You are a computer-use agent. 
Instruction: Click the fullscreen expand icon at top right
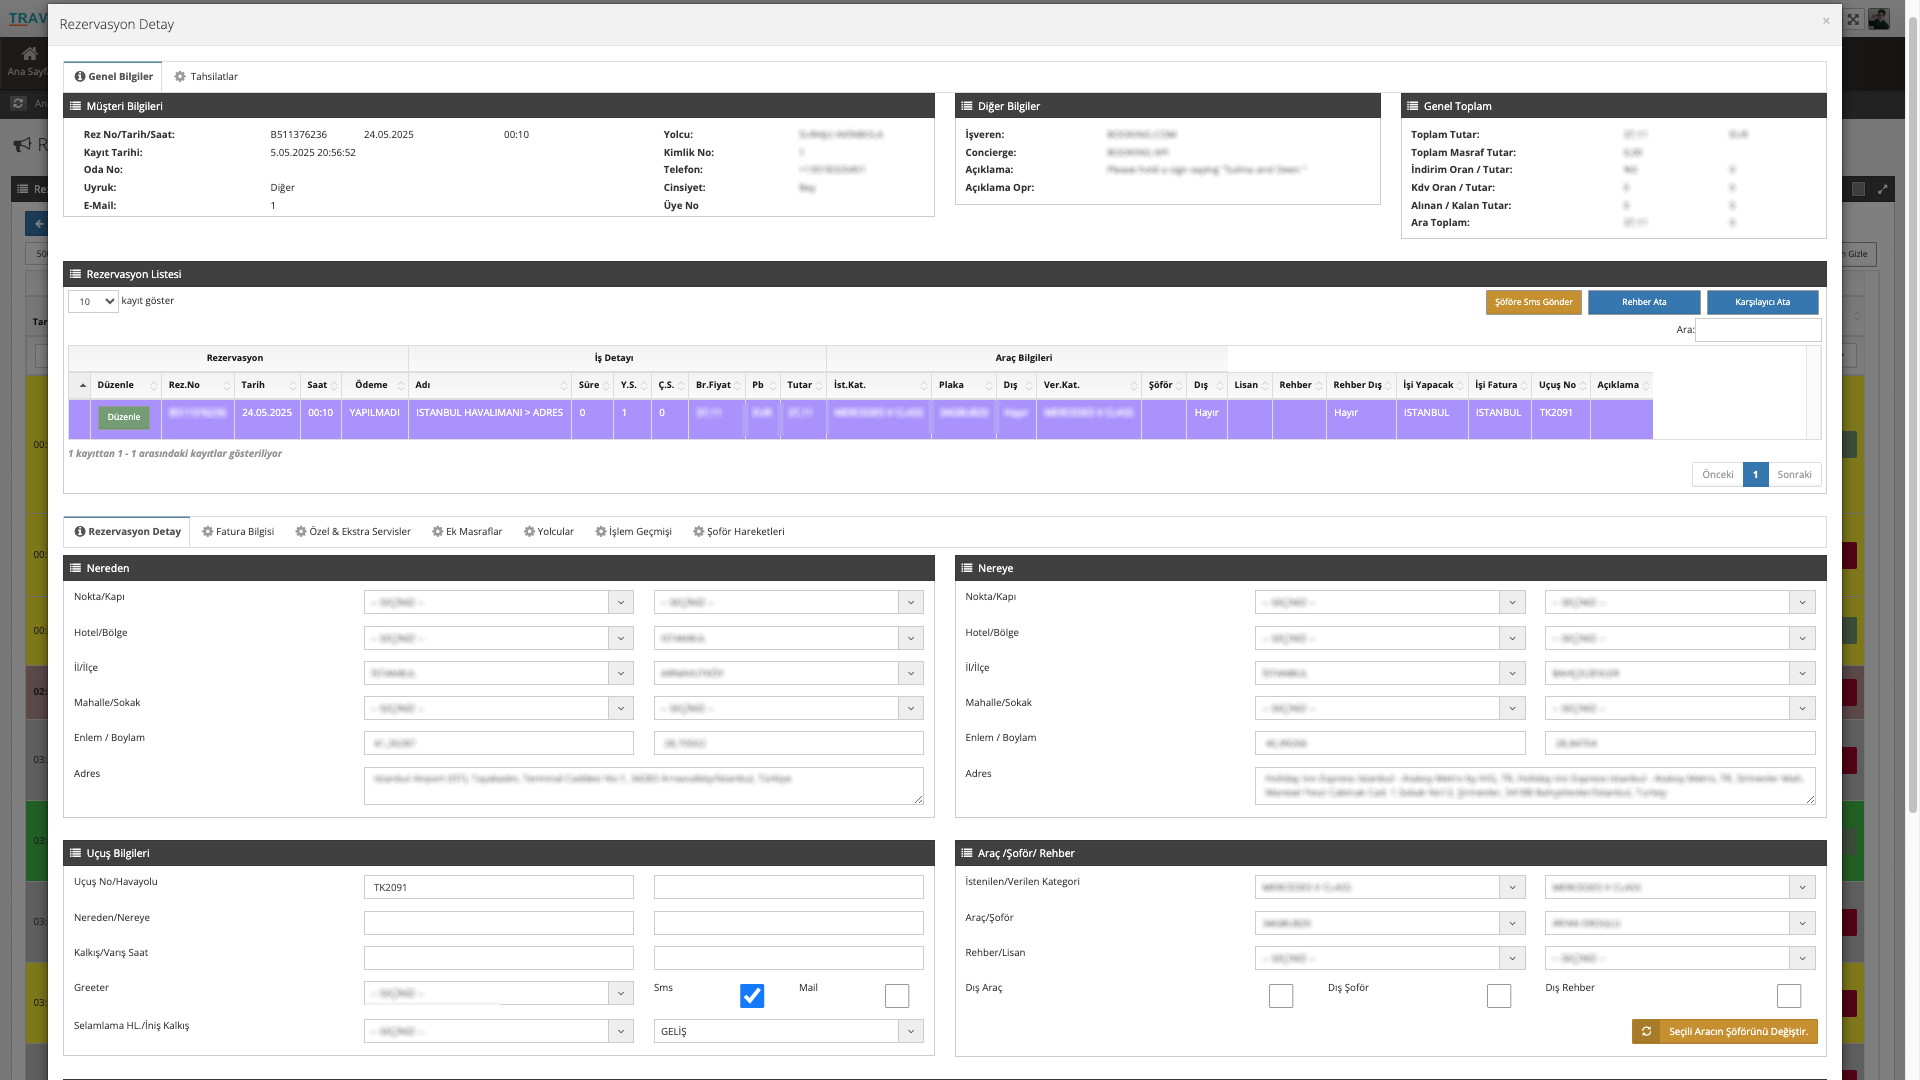(x=1853, y=19)
